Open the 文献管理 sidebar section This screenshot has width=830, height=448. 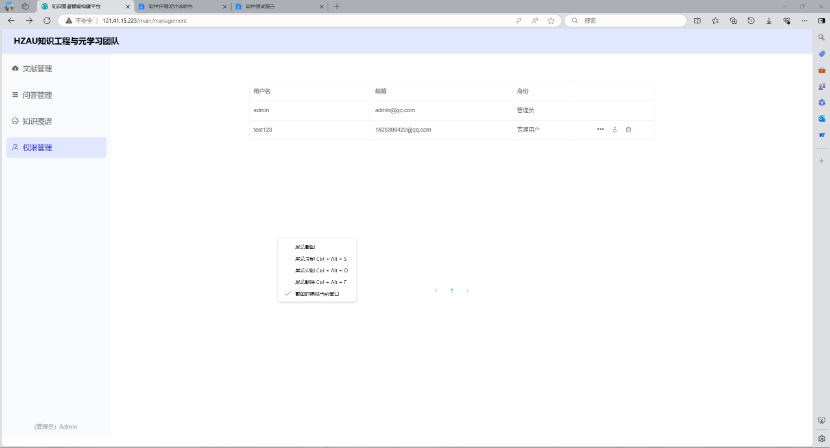click(37, 69)
